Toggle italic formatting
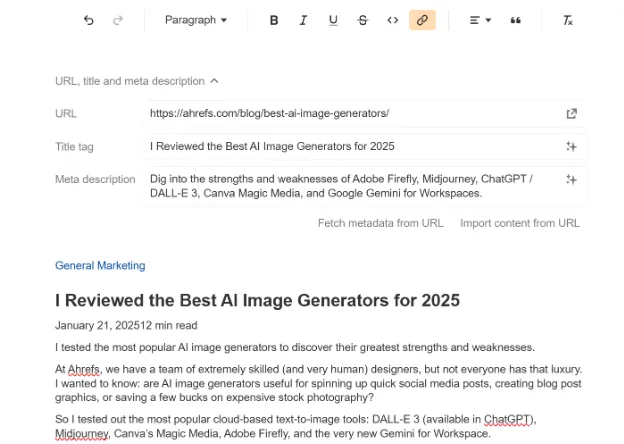Screen dimensions: 624x444 tap(303, 20)
